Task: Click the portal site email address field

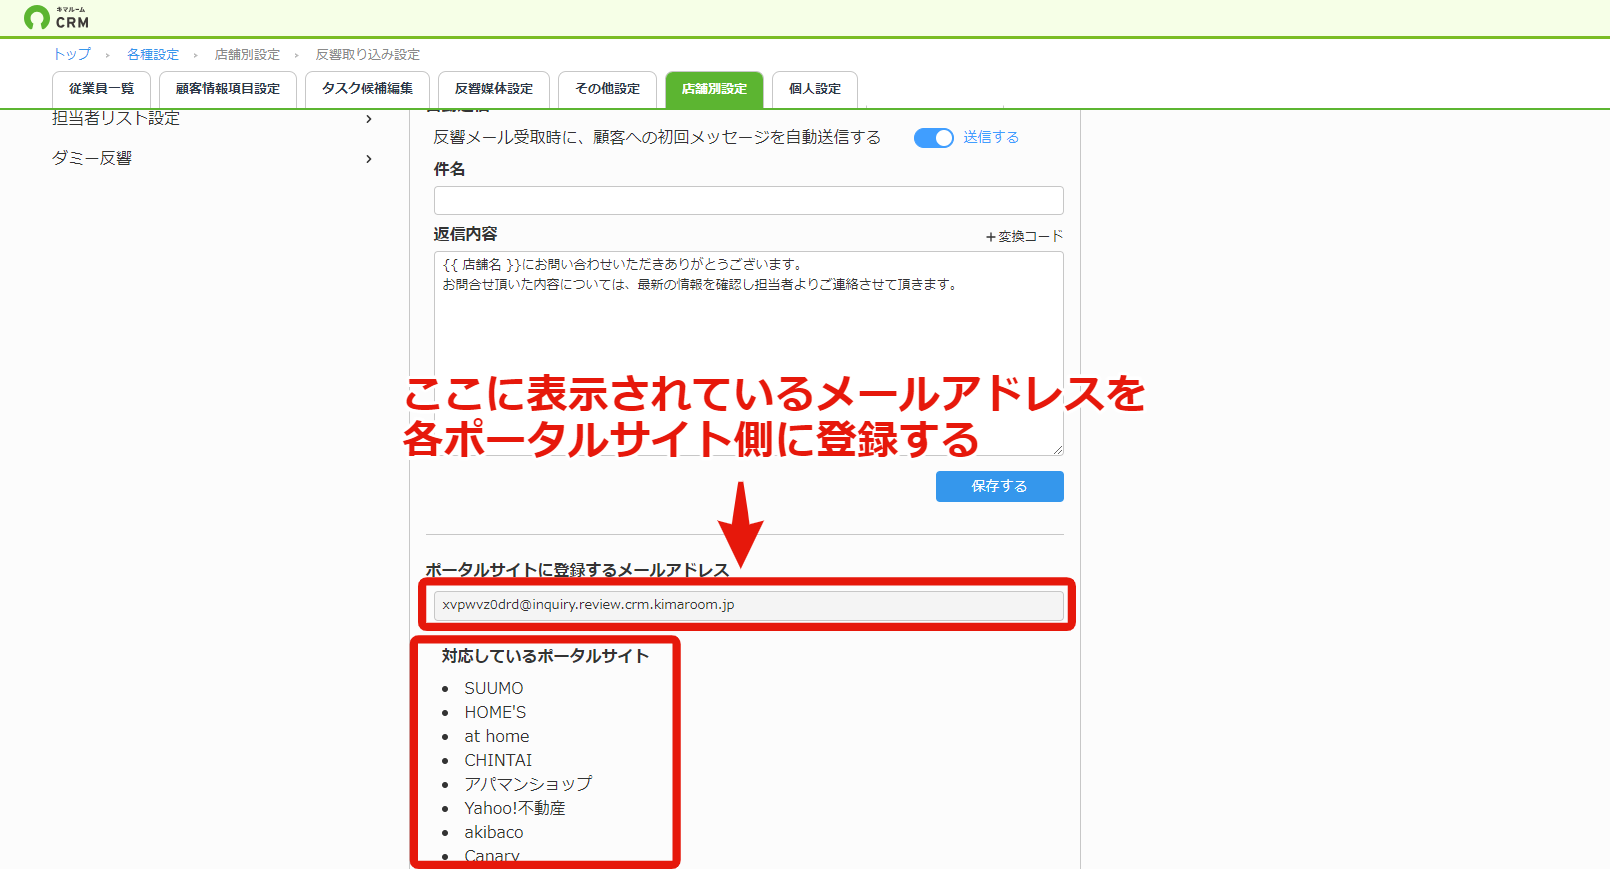Action: tap(749, 605)
